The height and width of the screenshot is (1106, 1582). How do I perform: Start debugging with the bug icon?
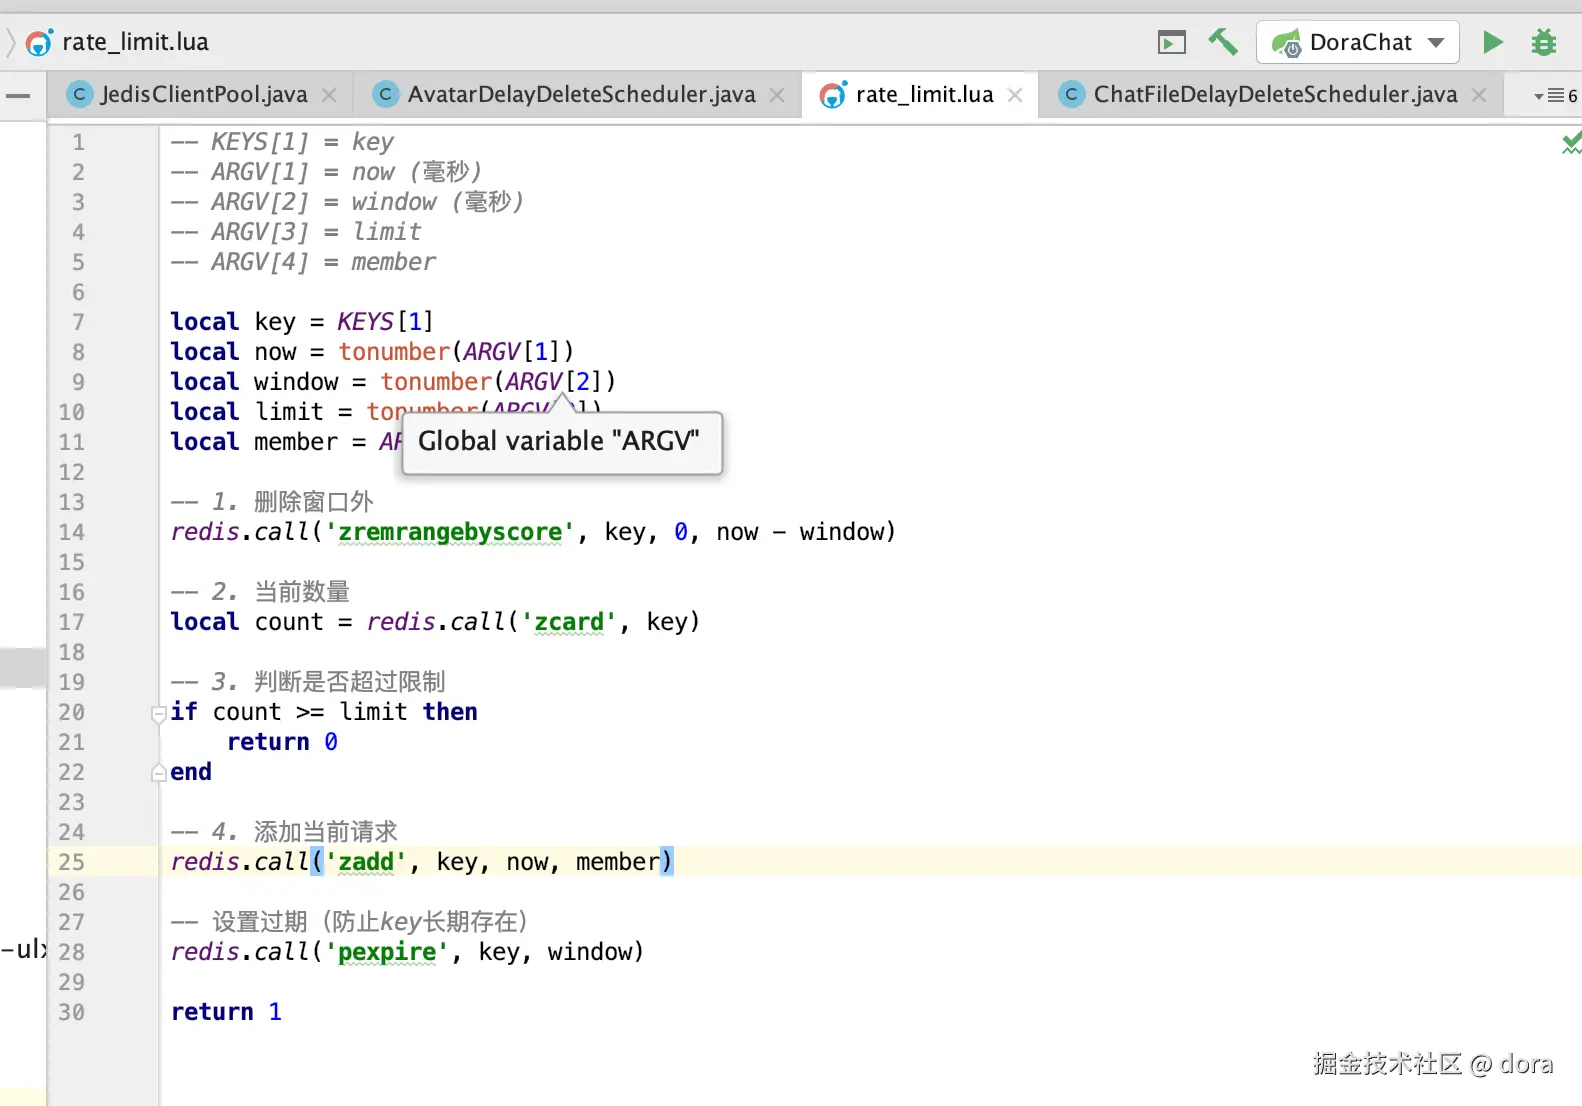[1544, 42]
